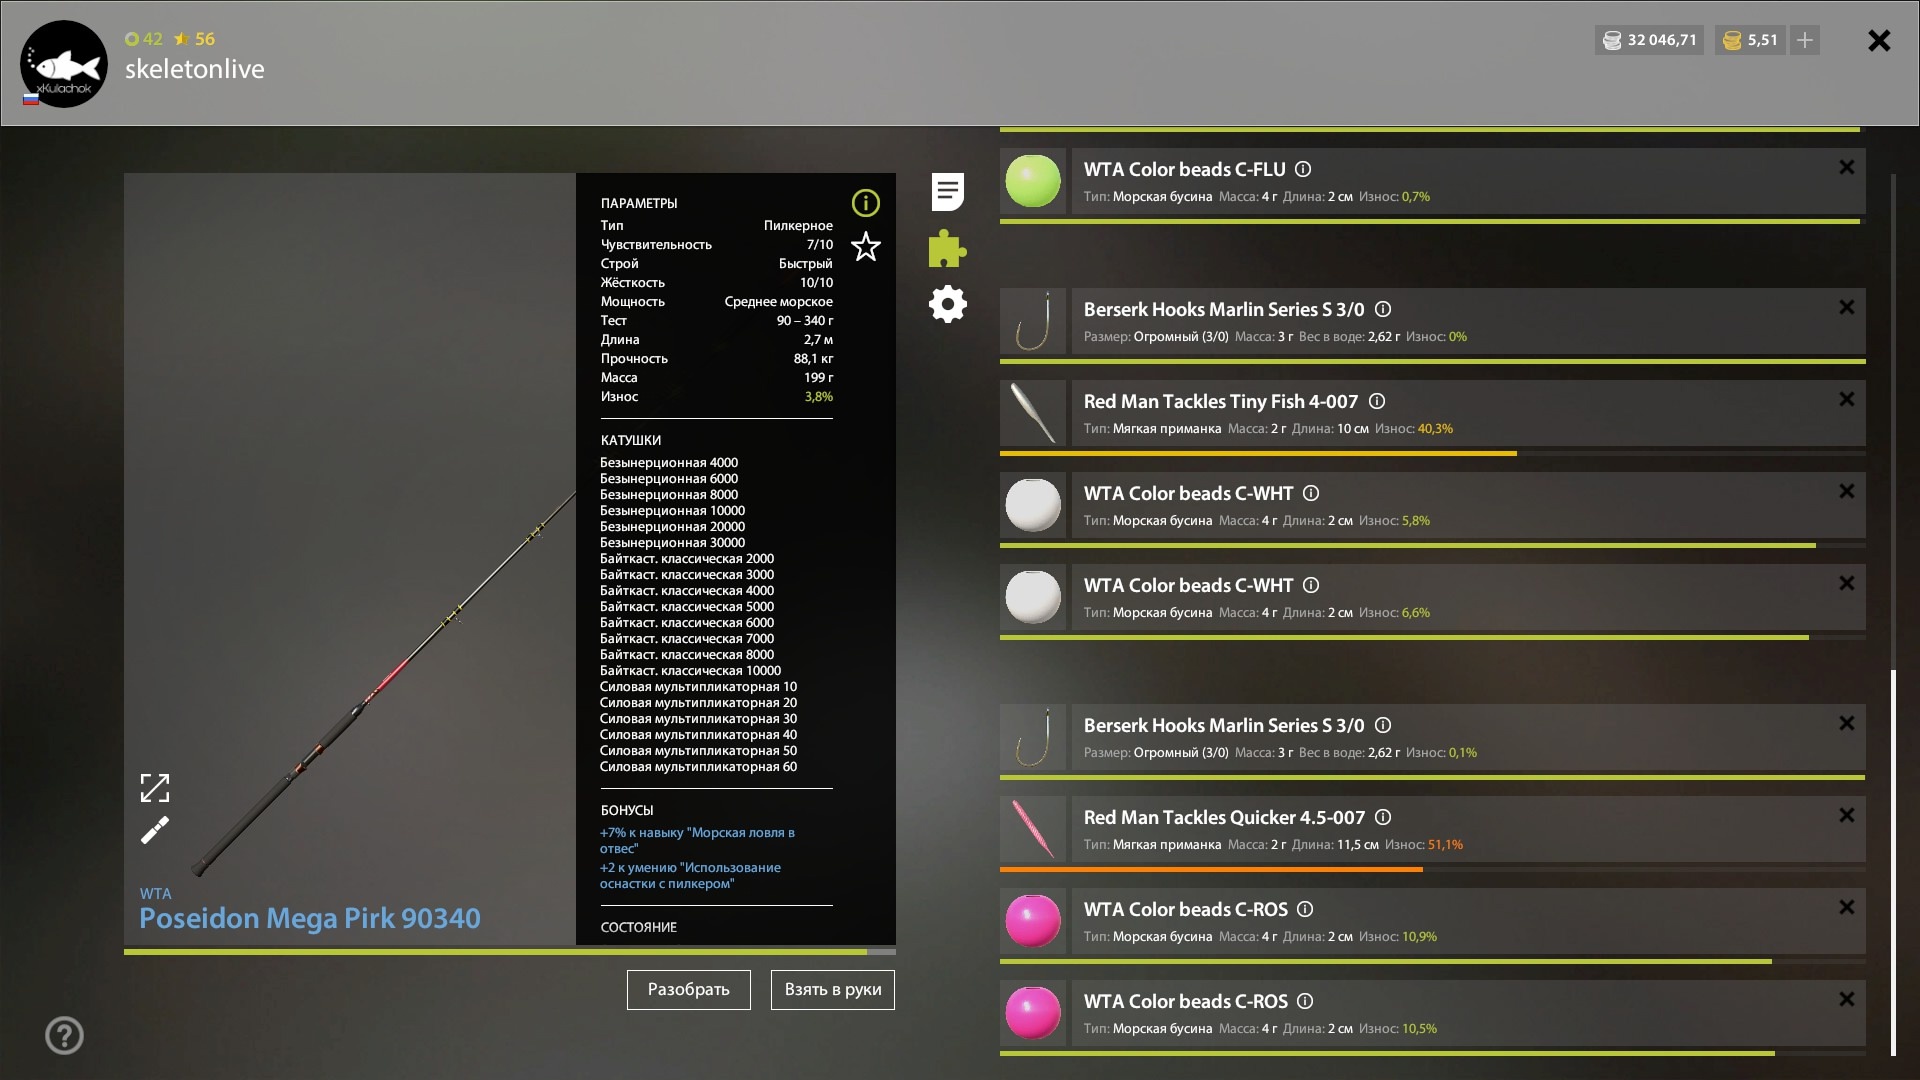Click player level indicator 42

click(x=144, y=39)
